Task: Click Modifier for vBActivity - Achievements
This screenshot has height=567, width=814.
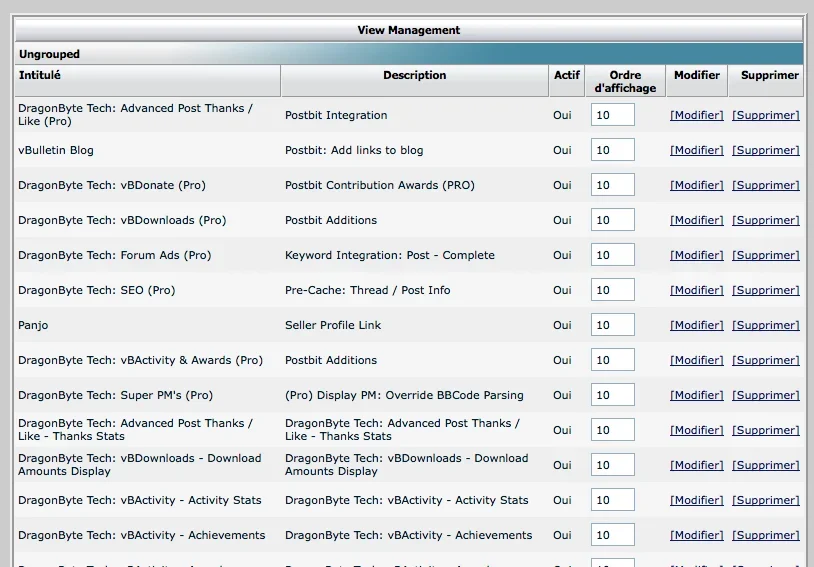Action: [x=696, y=535]
